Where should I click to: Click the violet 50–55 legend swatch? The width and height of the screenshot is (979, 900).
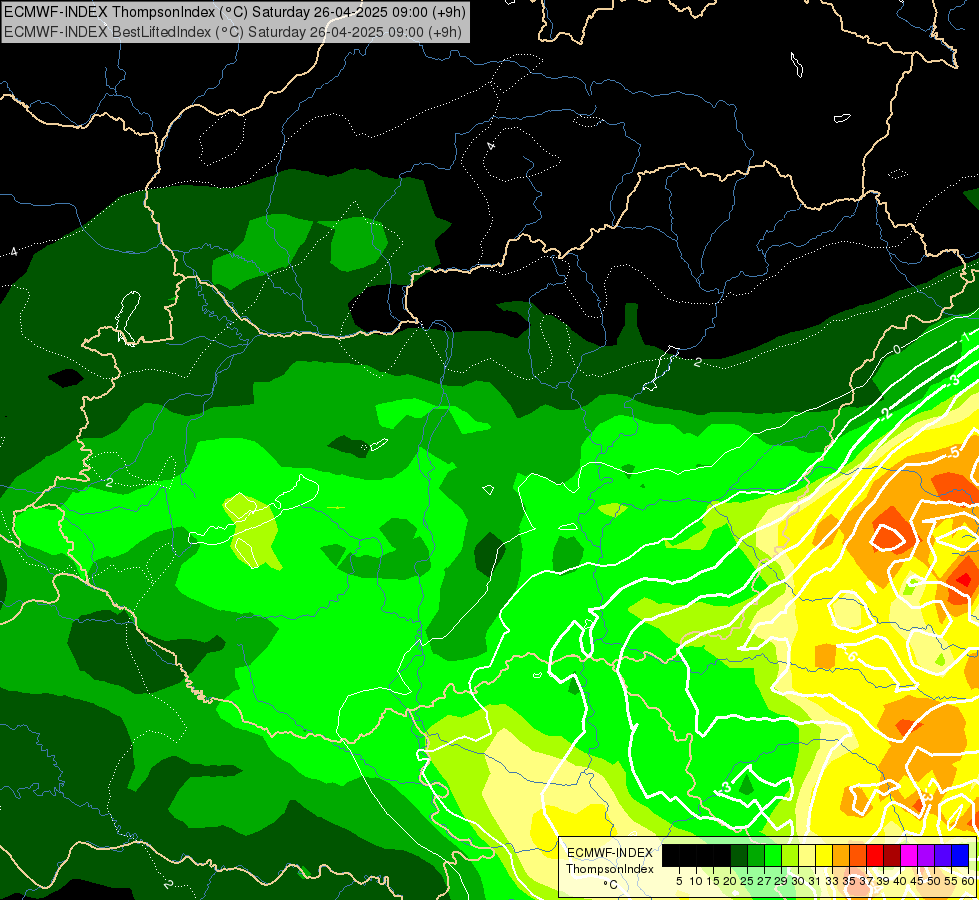(x=943, y=855)
